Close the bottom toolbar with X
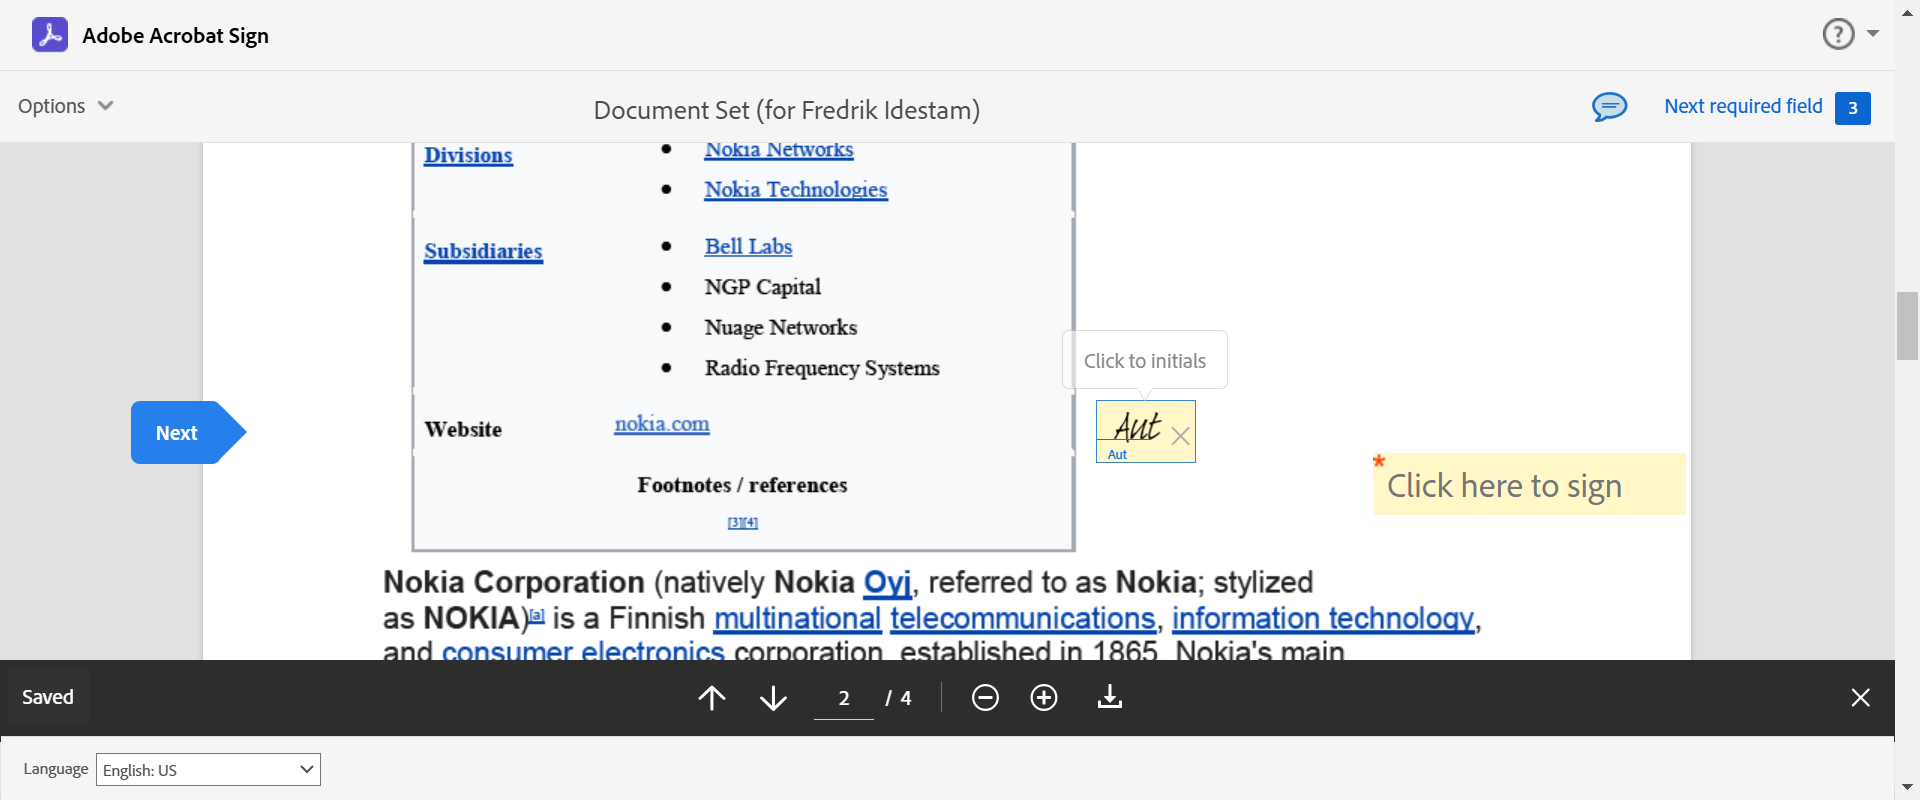 1860,698
